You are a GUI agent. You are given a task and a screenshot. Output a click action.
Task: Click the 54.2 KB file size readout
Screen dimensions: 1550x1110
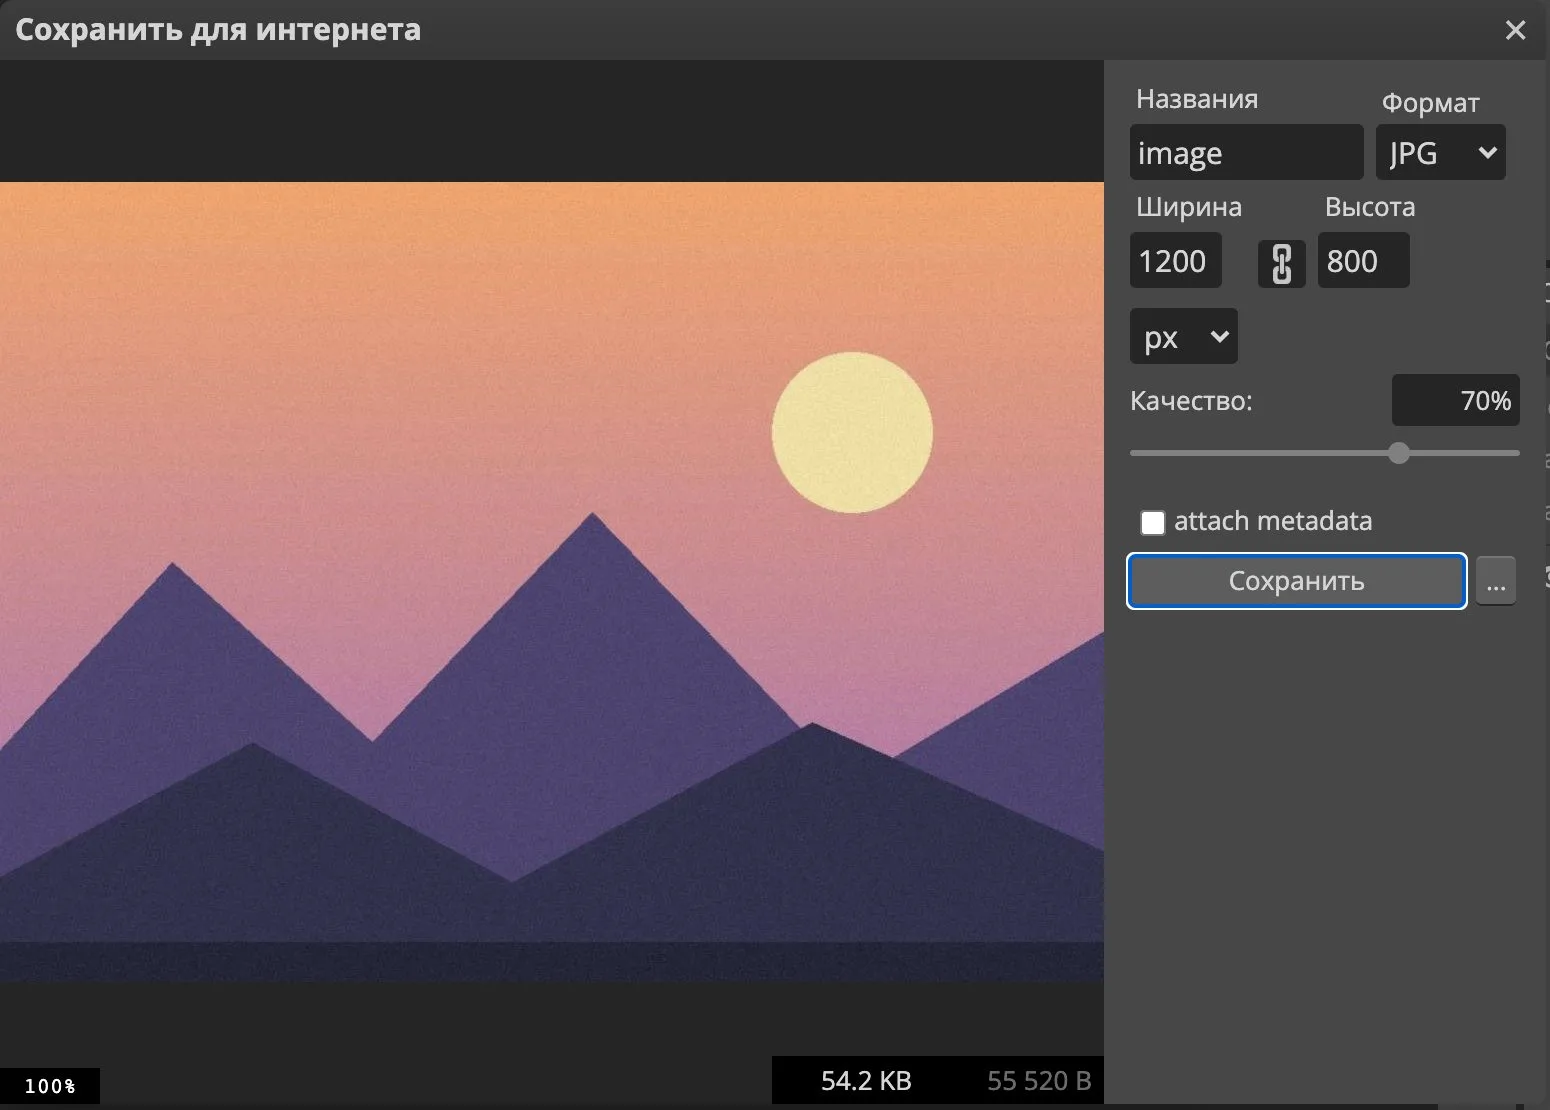tap(866, 1081)
